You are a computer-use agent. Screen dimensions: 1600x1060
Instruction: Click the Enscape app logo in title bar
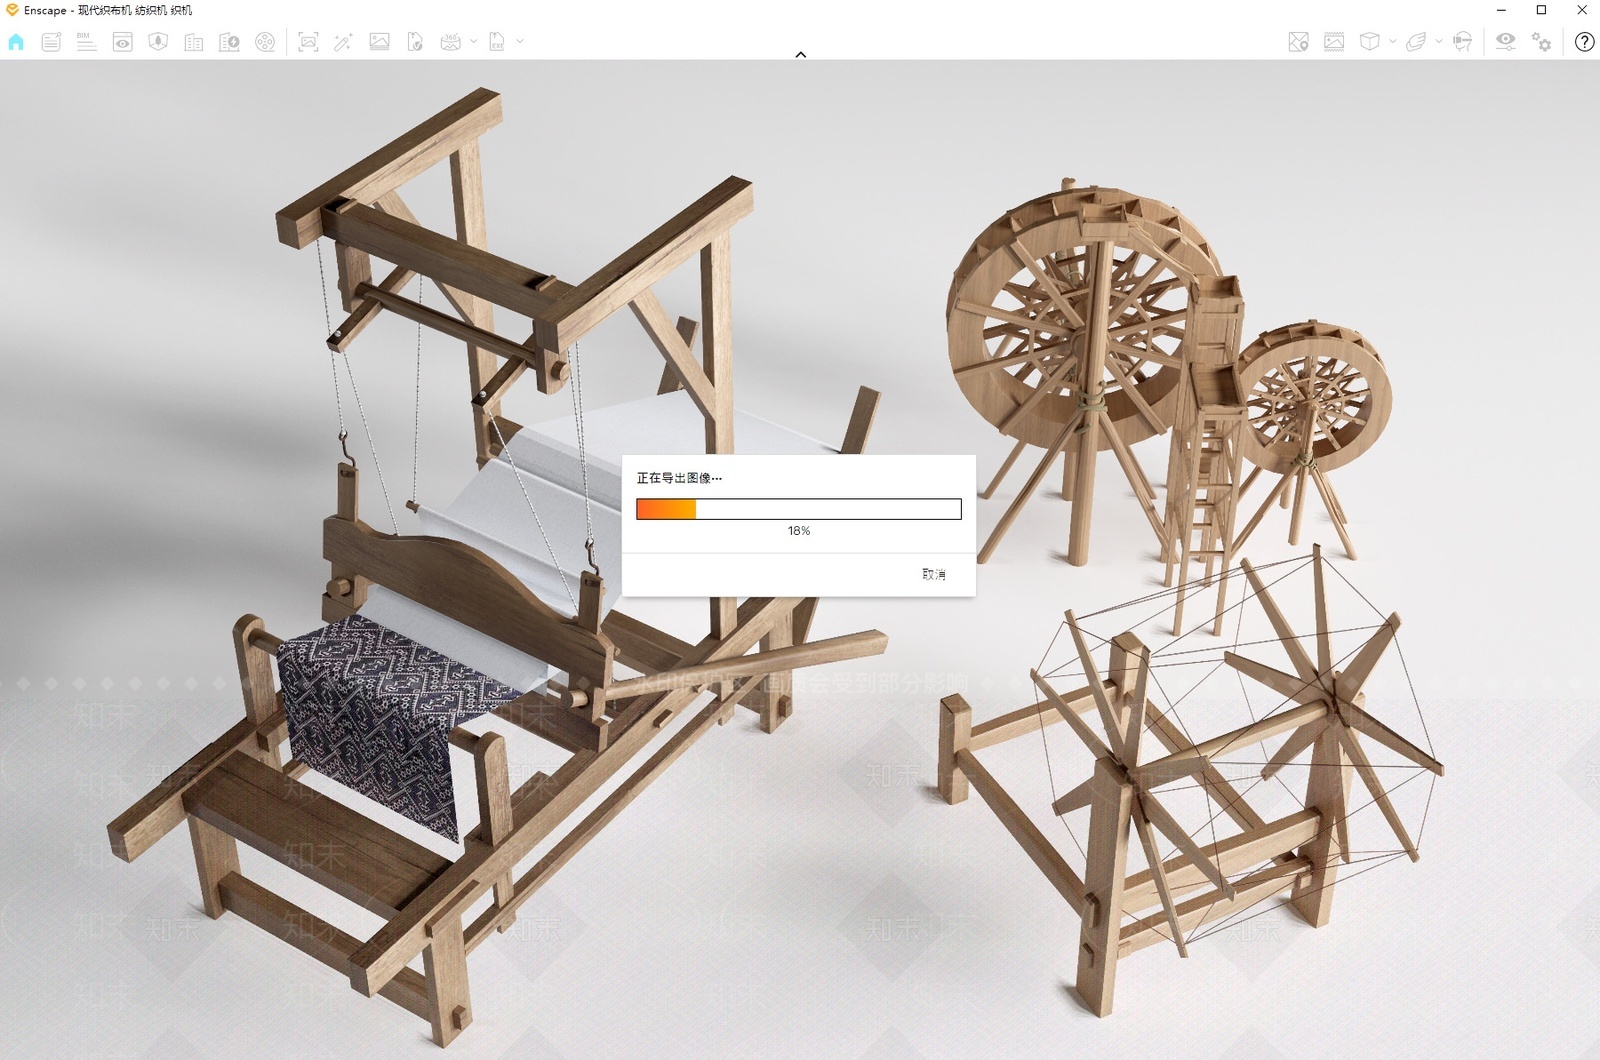[x=11, y=10]
